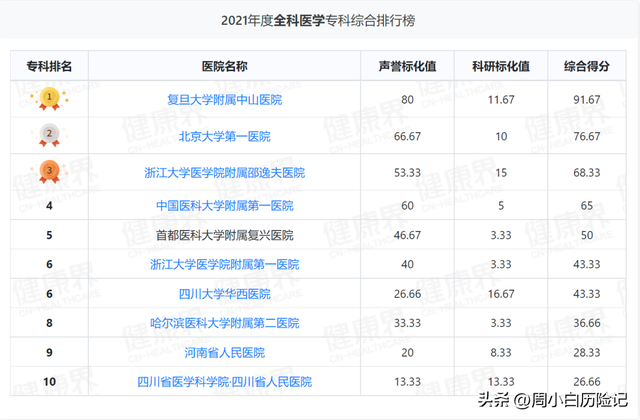
Task: Click the 头条 @周小白历险记 credit
Action: (553, 400)
